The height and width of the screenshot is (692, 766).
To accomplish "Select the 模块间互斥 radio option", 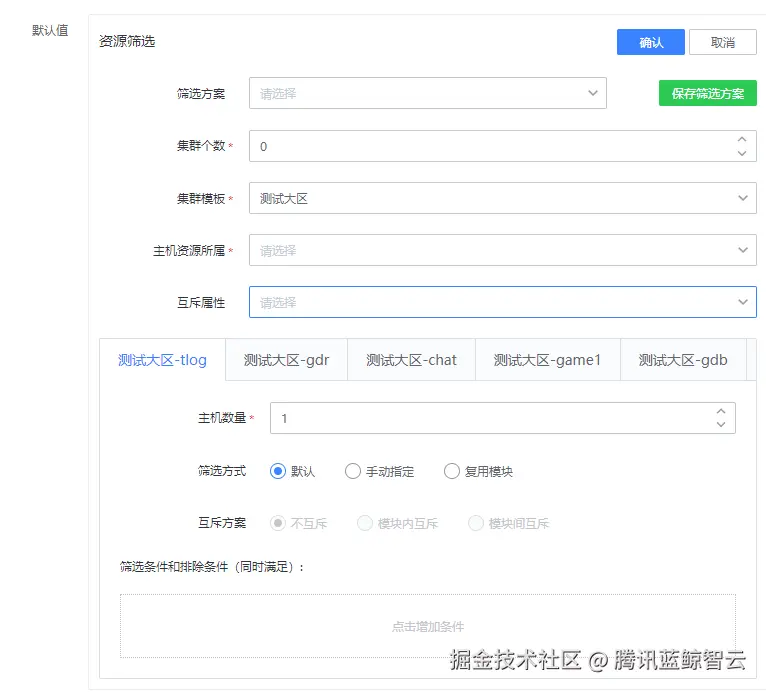I will (476, 523).
